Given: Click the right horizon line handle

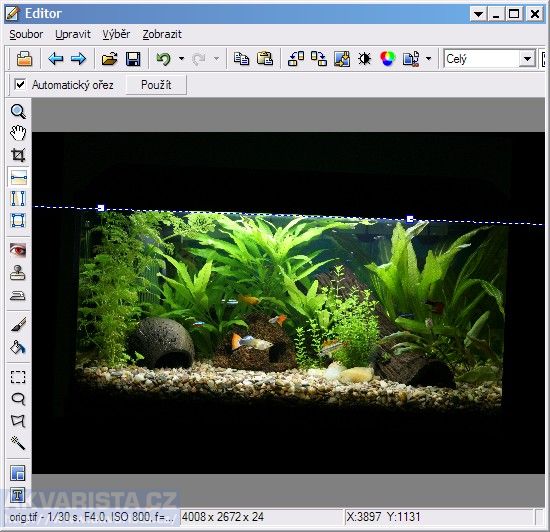Looking at the screenshot, I should pyautogui.click(x=410, y=220).
